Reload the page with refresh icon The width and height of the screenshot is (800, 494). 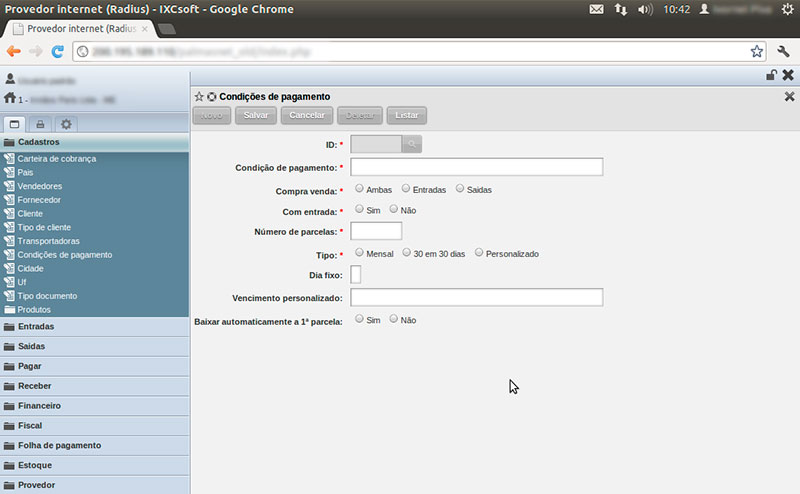pyautogui.click(x=57, y=52)
